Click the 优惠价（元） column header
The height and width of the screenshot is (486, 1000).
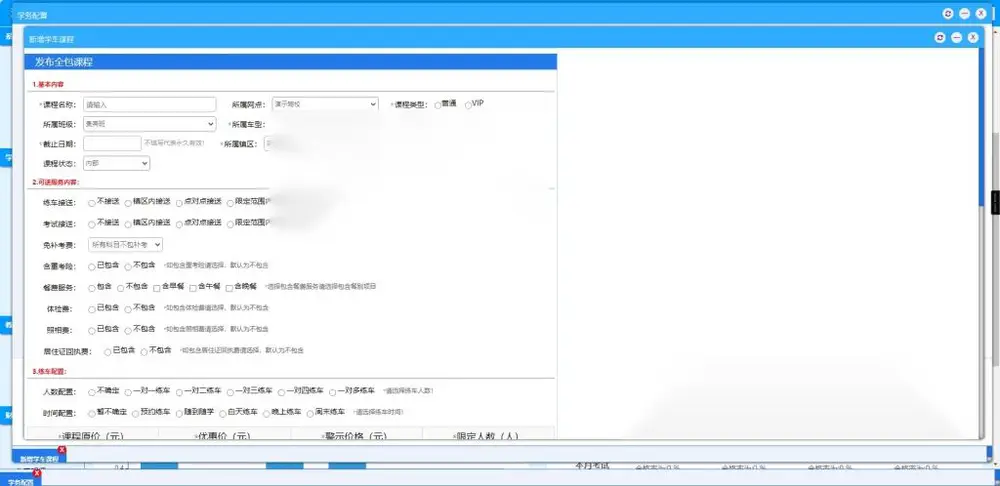pos(224,434)
